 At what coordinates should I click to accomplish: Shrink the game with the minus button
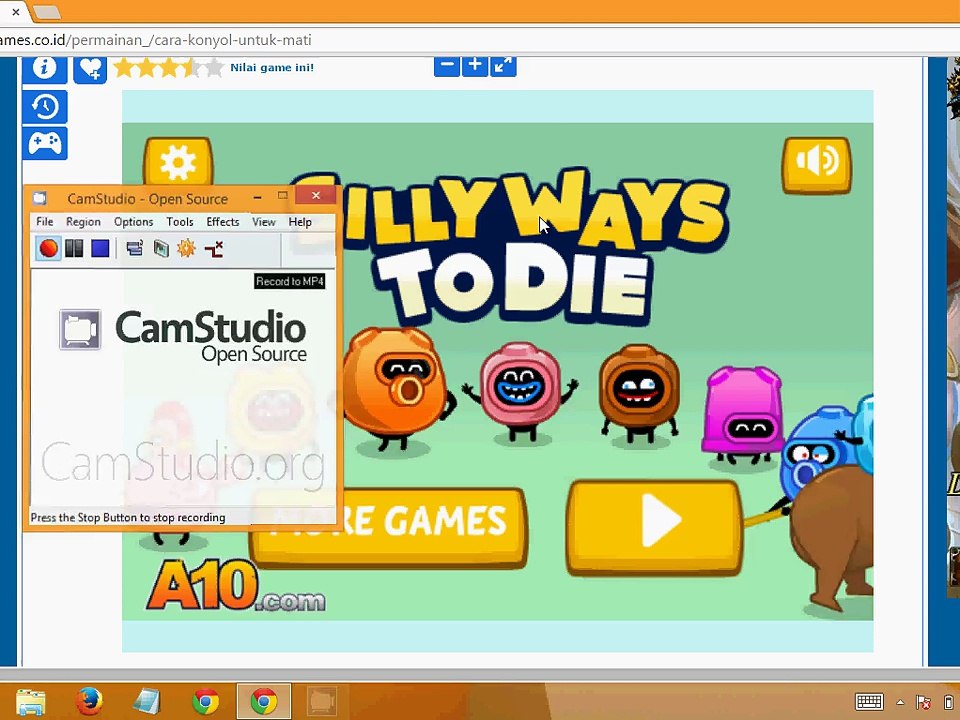447,66
